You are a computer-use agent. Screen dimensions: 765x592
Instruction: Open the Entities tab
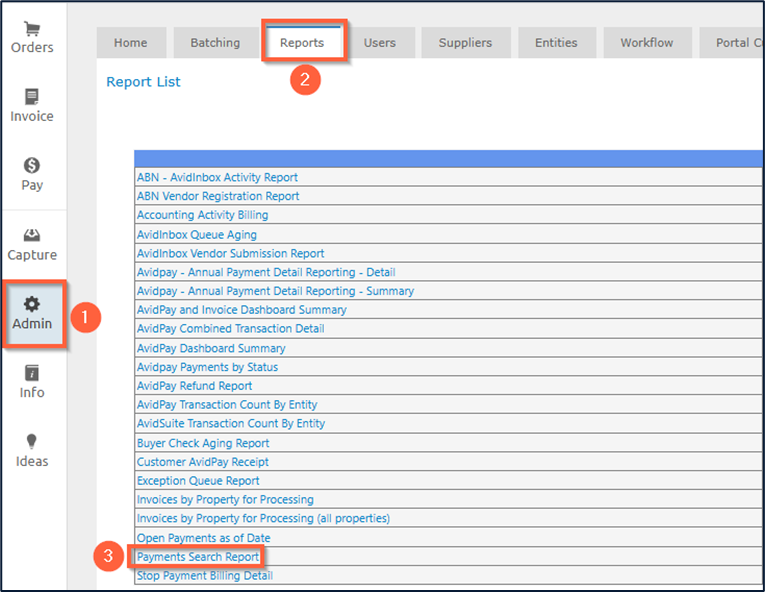pos(556,43)
